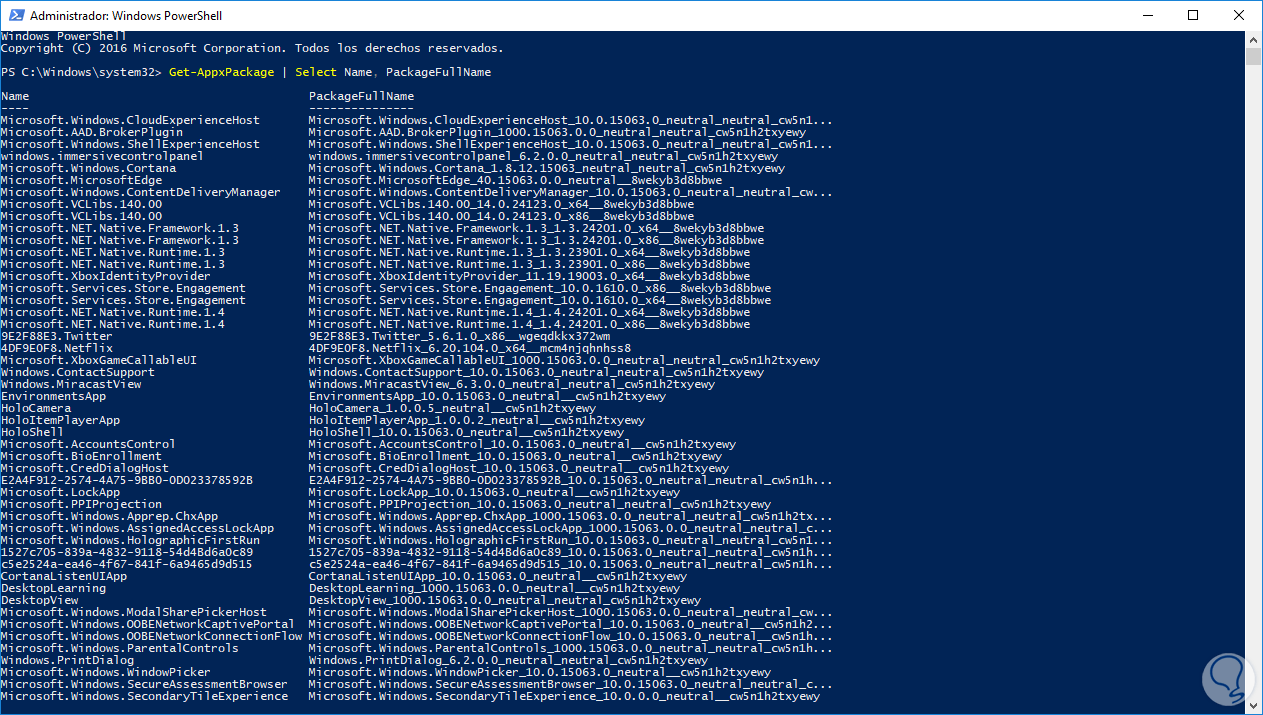Click the HoloCamera name entry

tap(36, 408)
